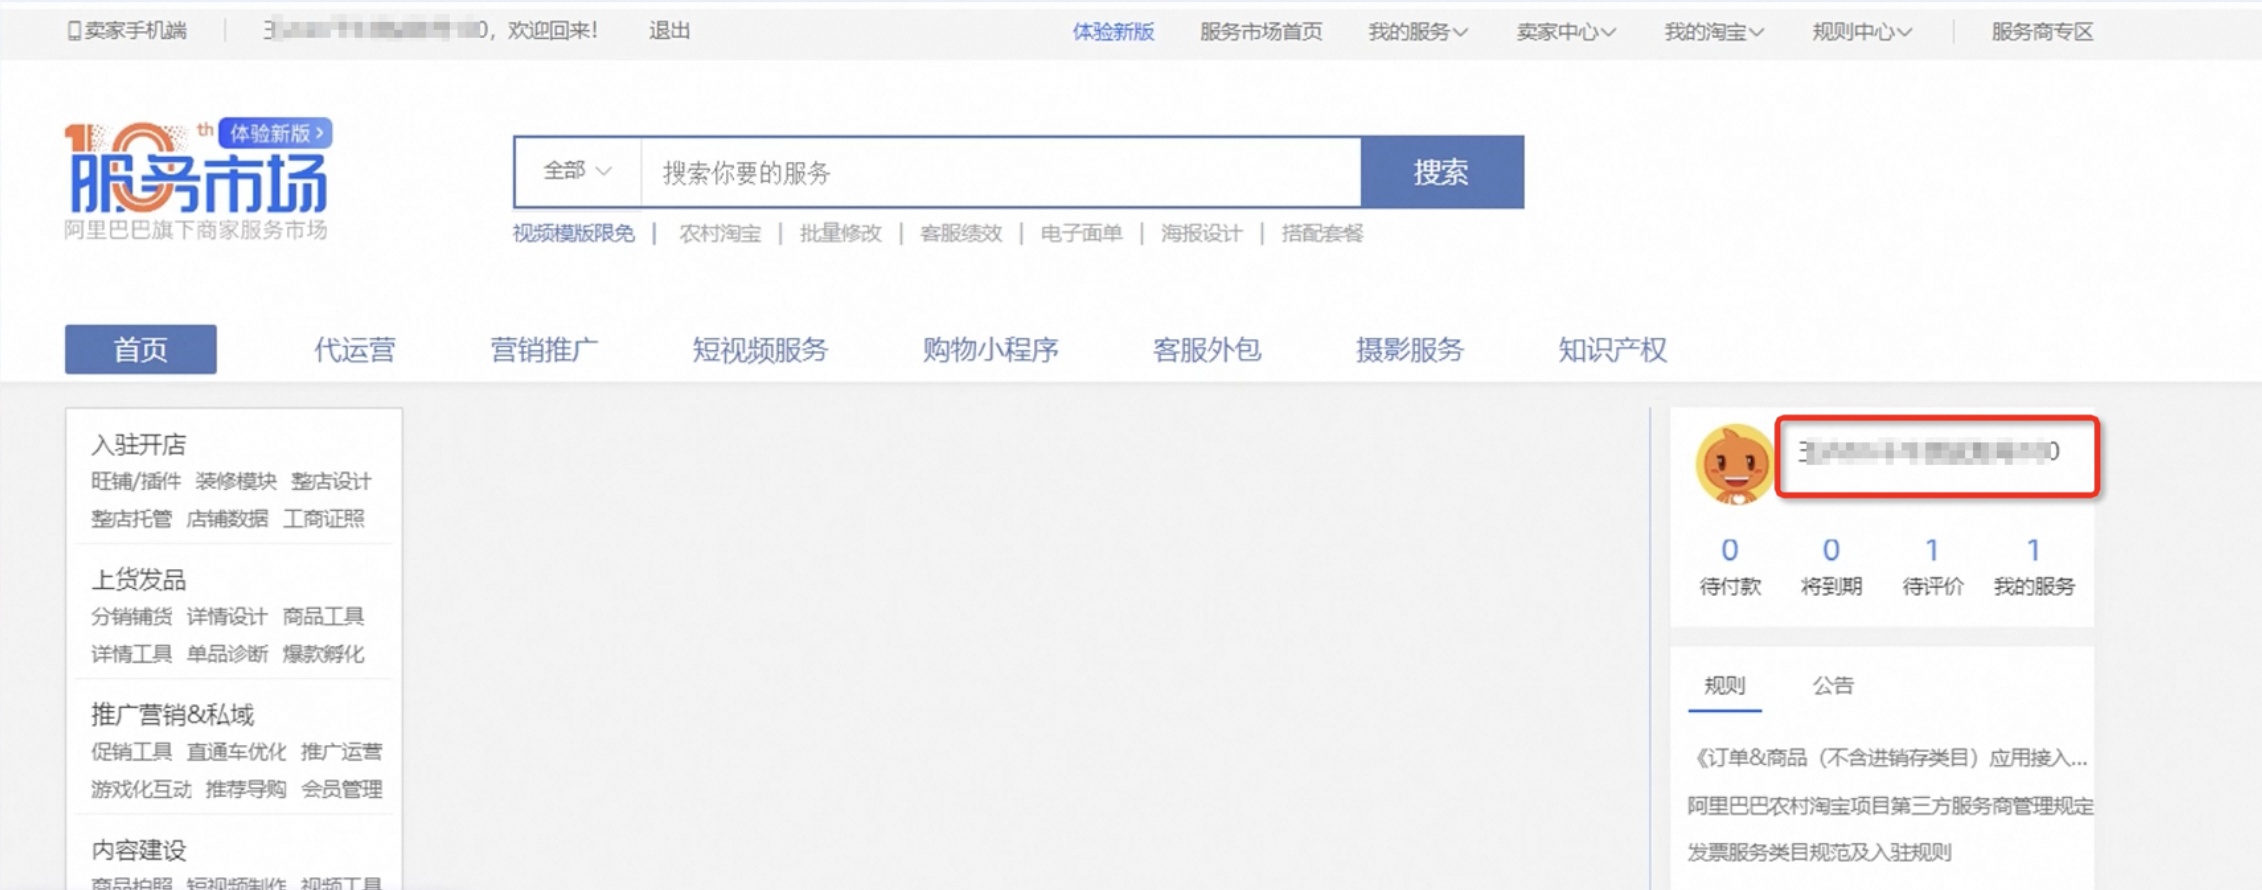Click the 退出 logout link
2262x890 pixels.
click(669, 31)
